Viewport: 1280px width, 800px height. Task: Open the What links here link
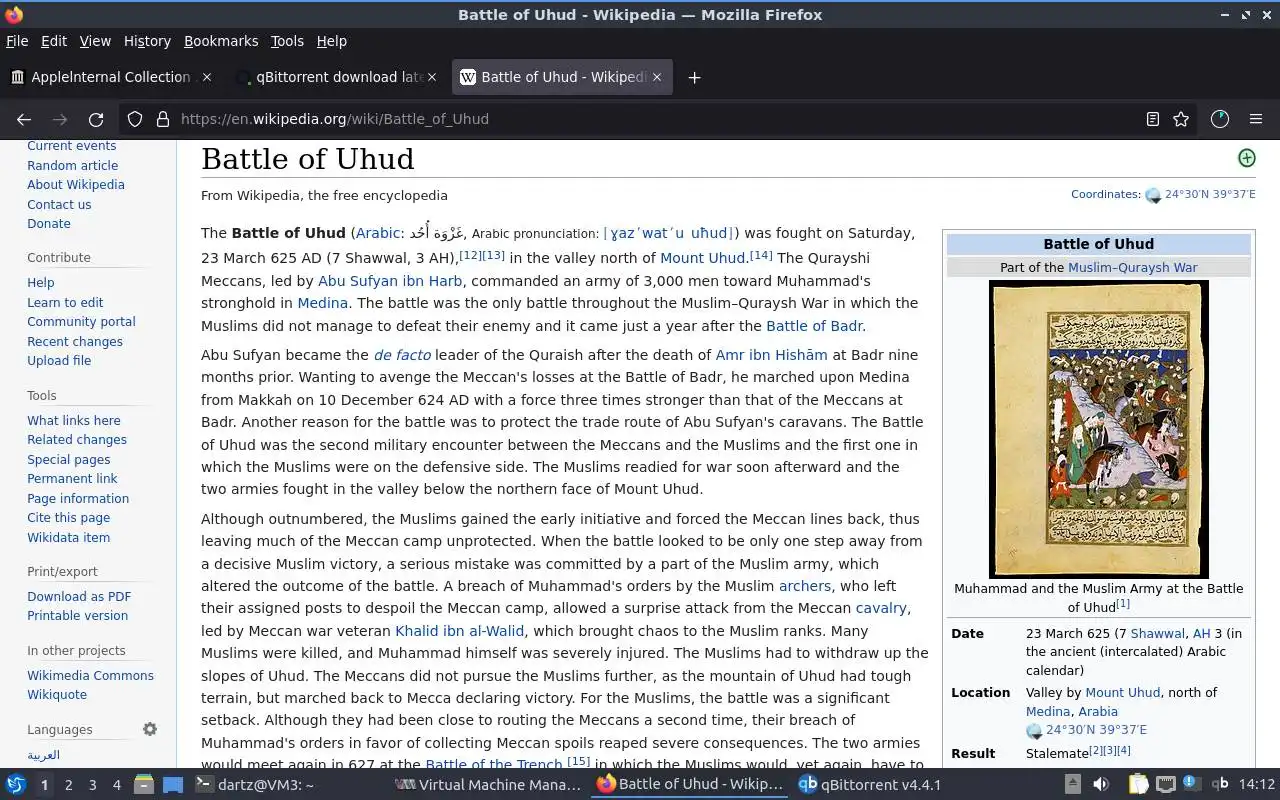(x=74, y=421)
